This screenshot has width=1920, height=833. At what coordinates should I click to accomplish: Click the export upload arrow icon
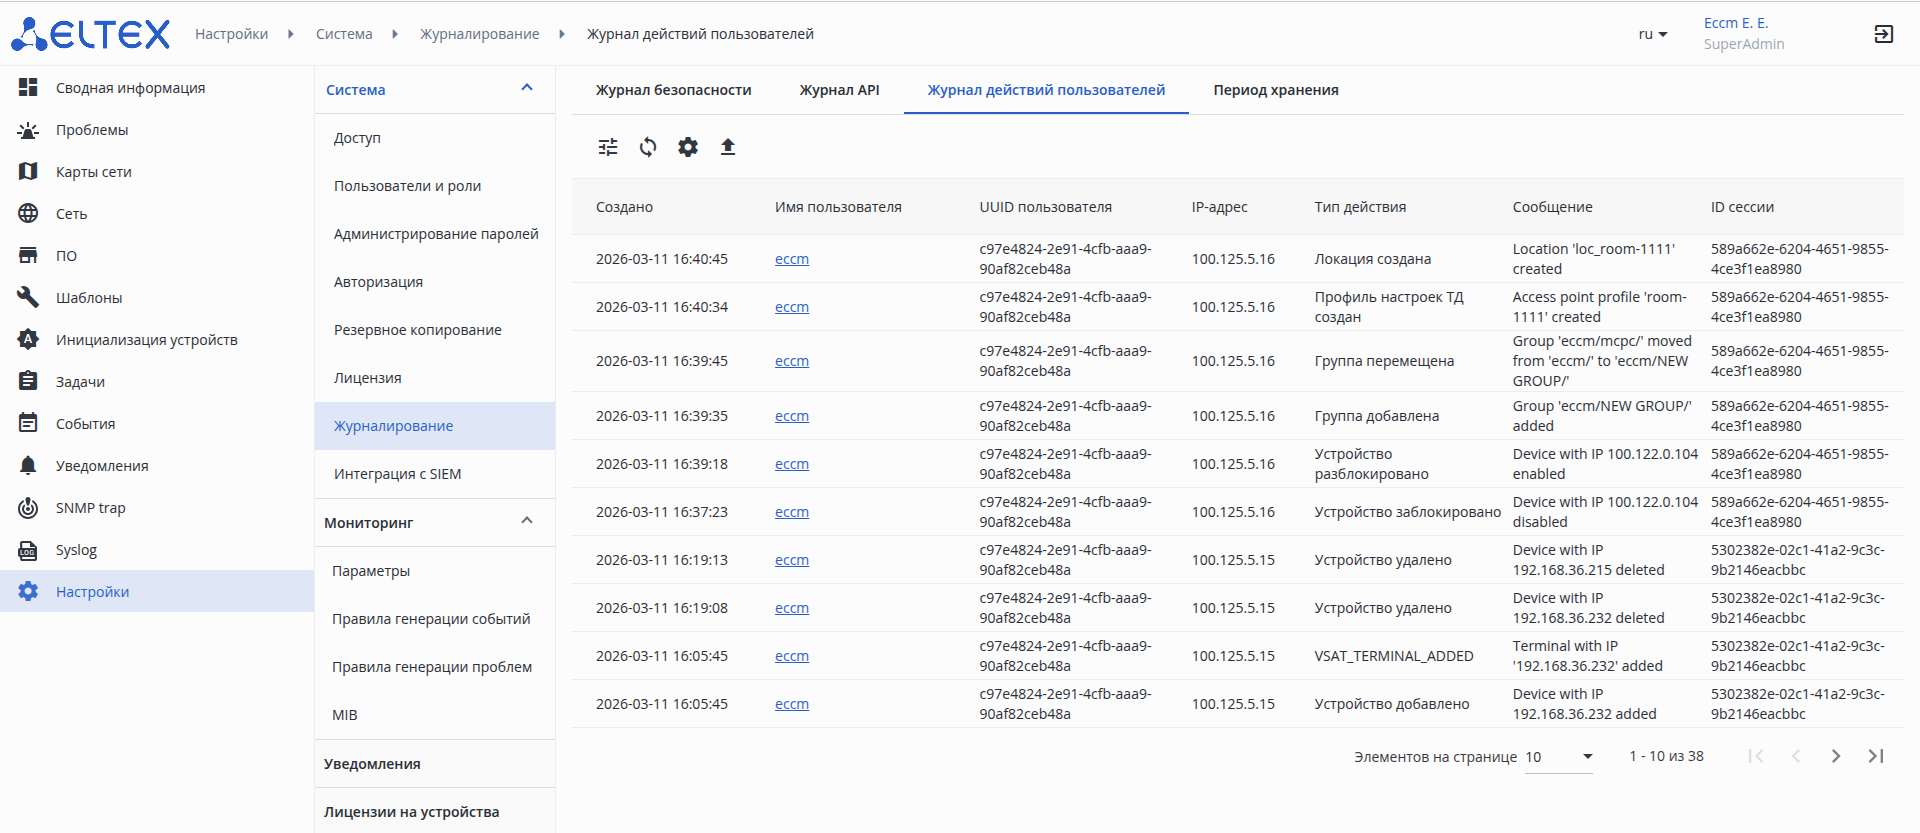tap(728, 147)
